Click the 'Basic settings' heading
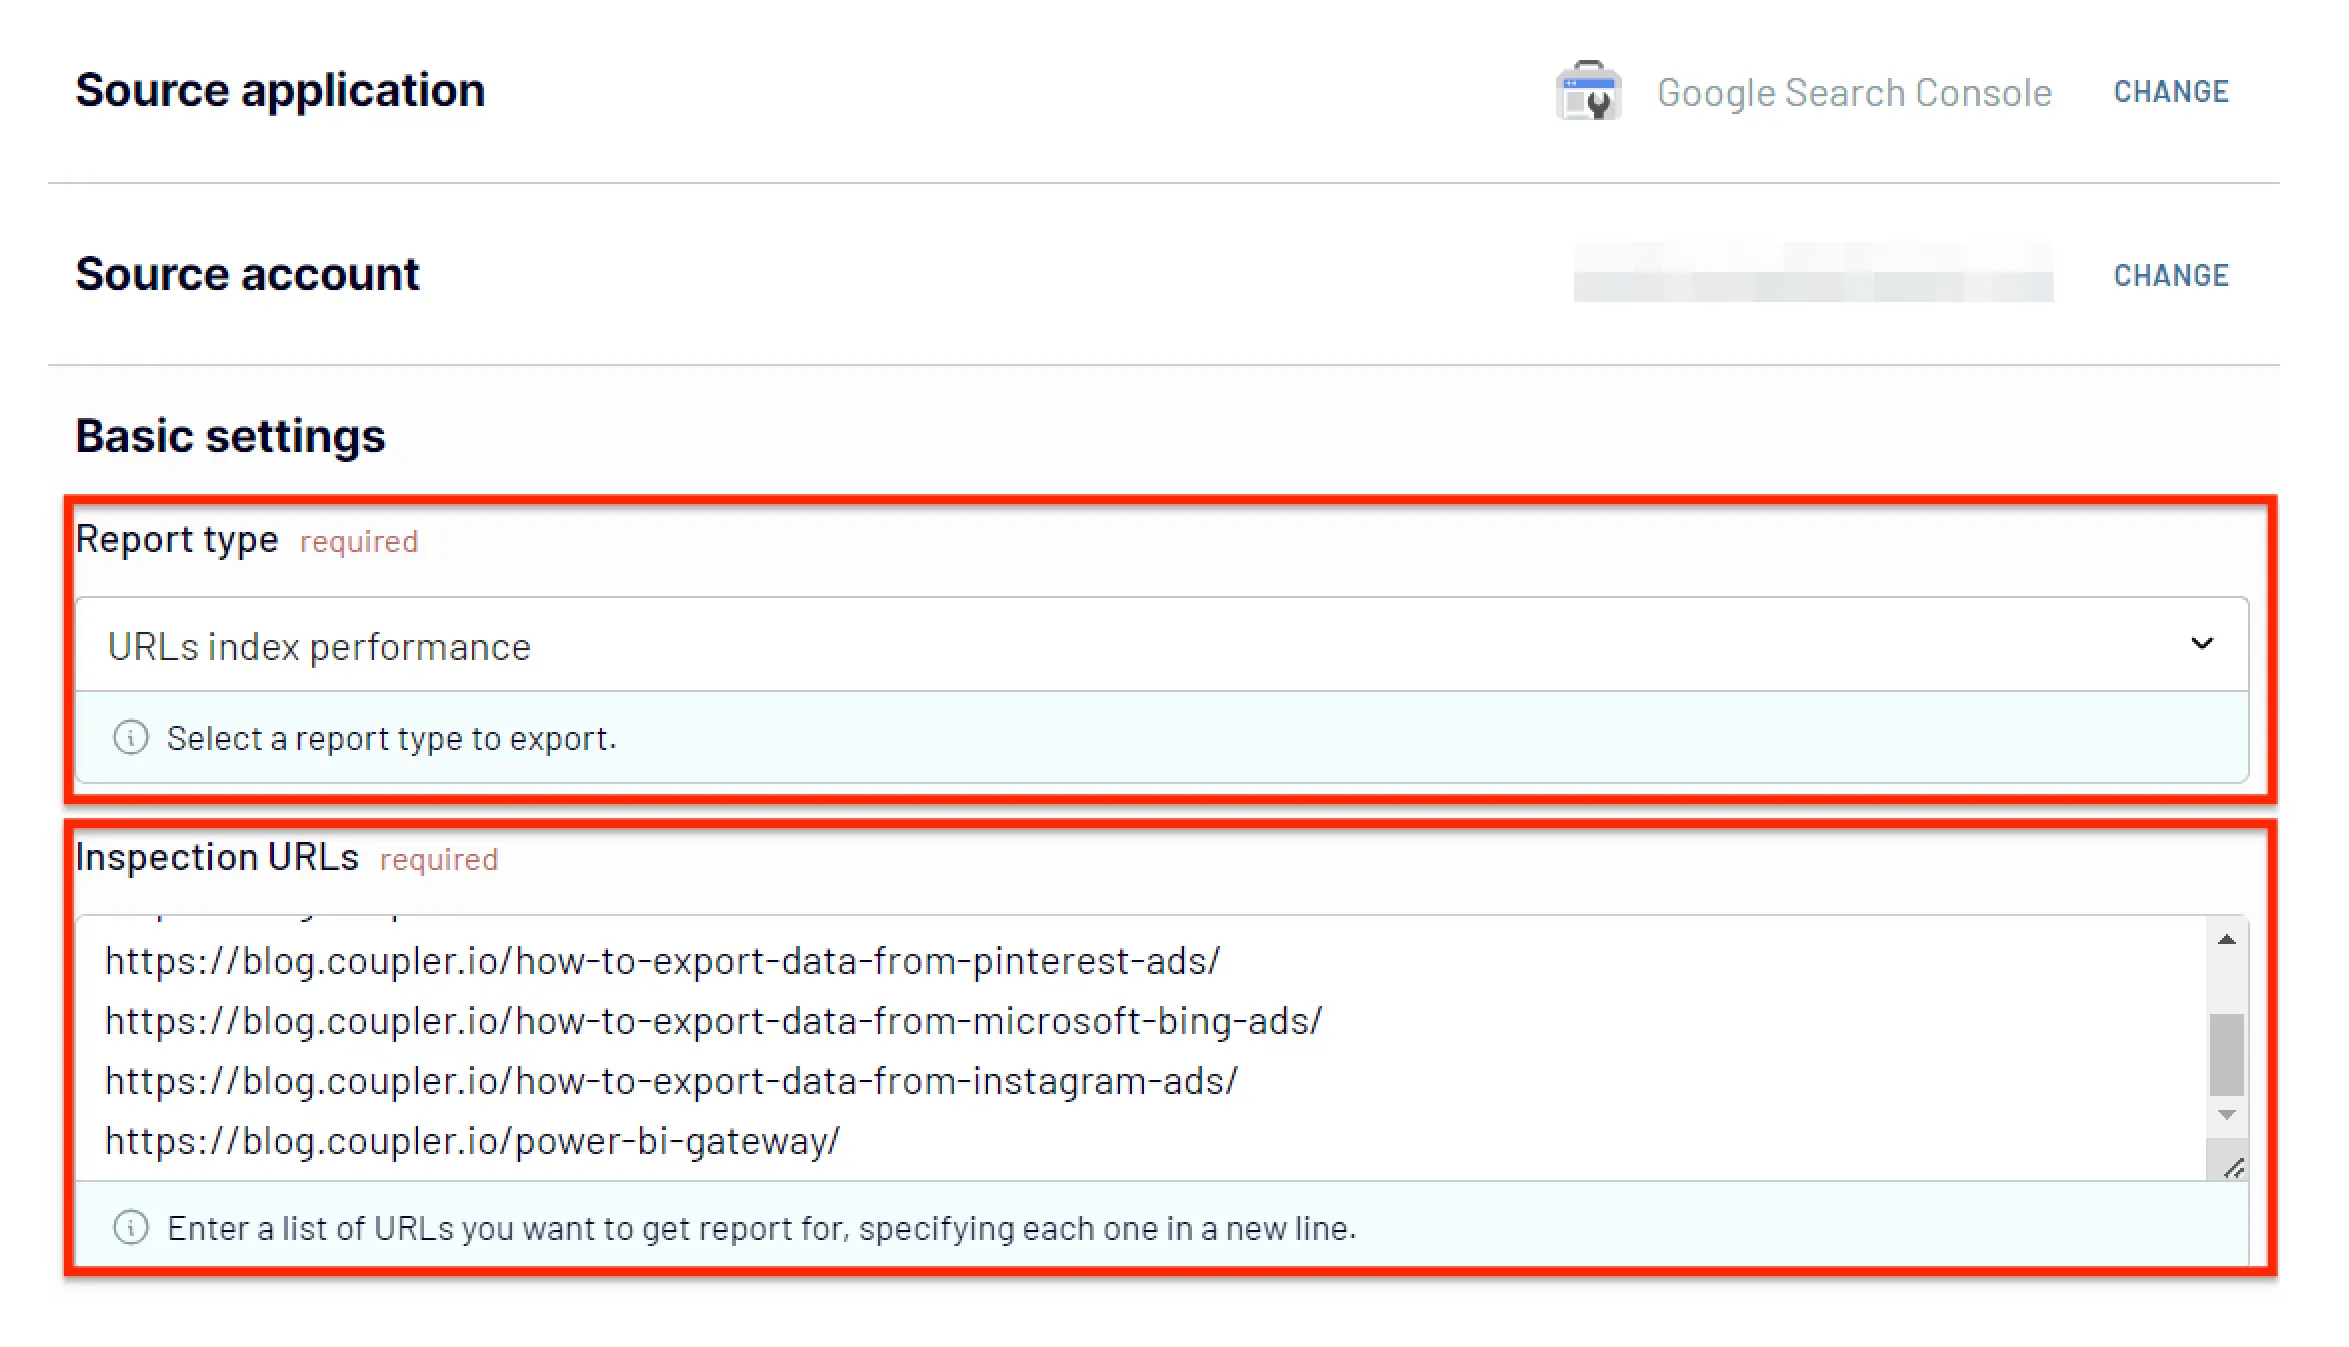 click(230, 436)
